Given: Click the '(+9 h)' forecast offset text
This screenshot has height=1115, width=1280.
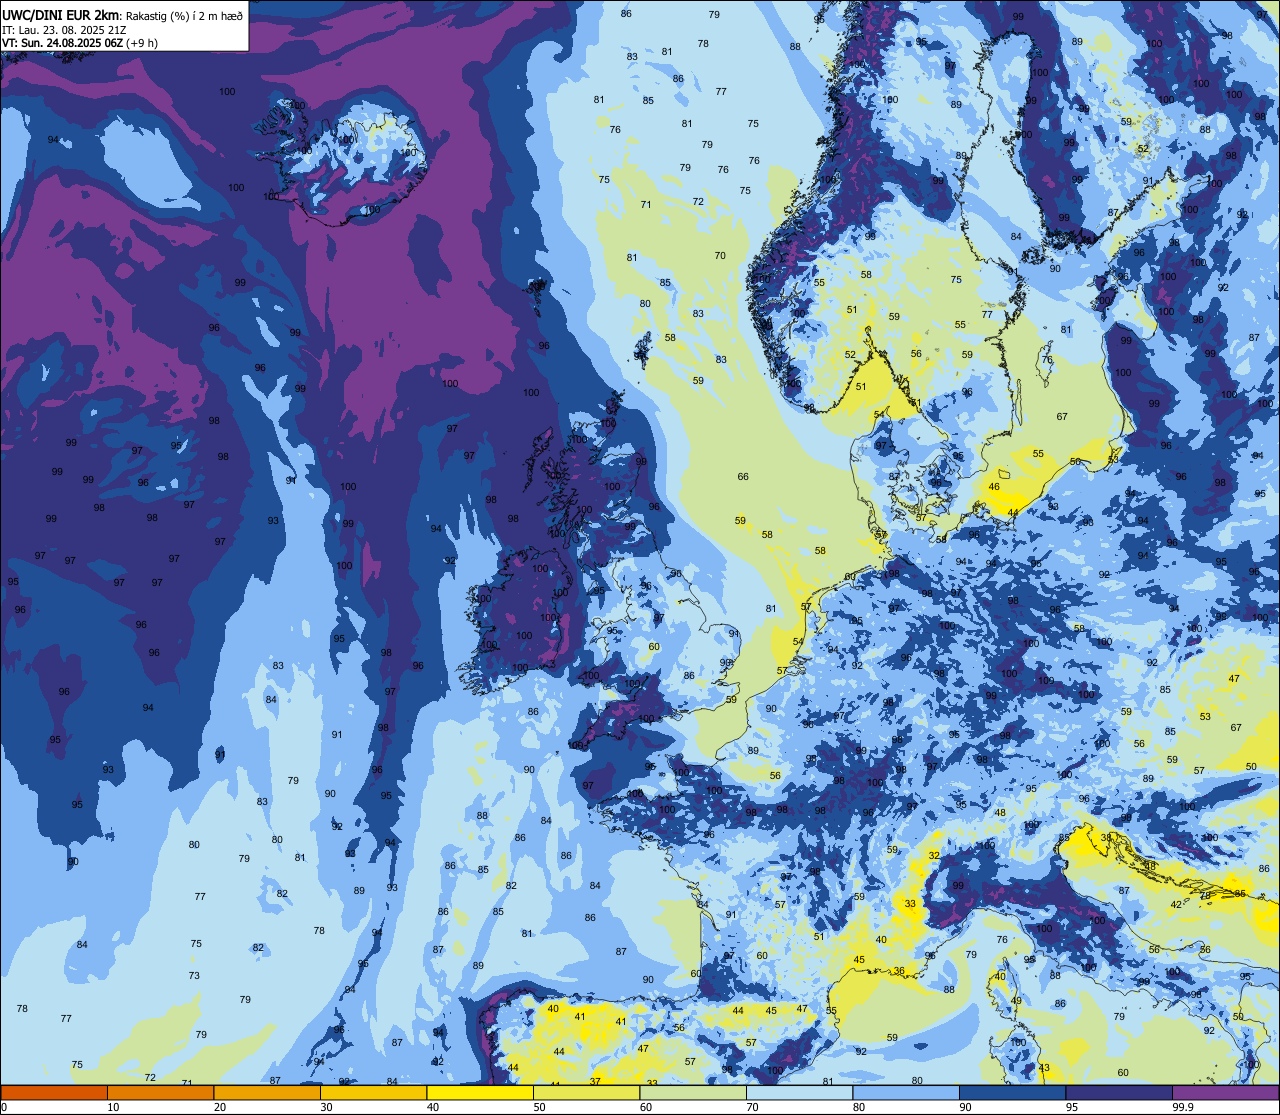Looking at the screenshot, I should [x=142, y=43].
